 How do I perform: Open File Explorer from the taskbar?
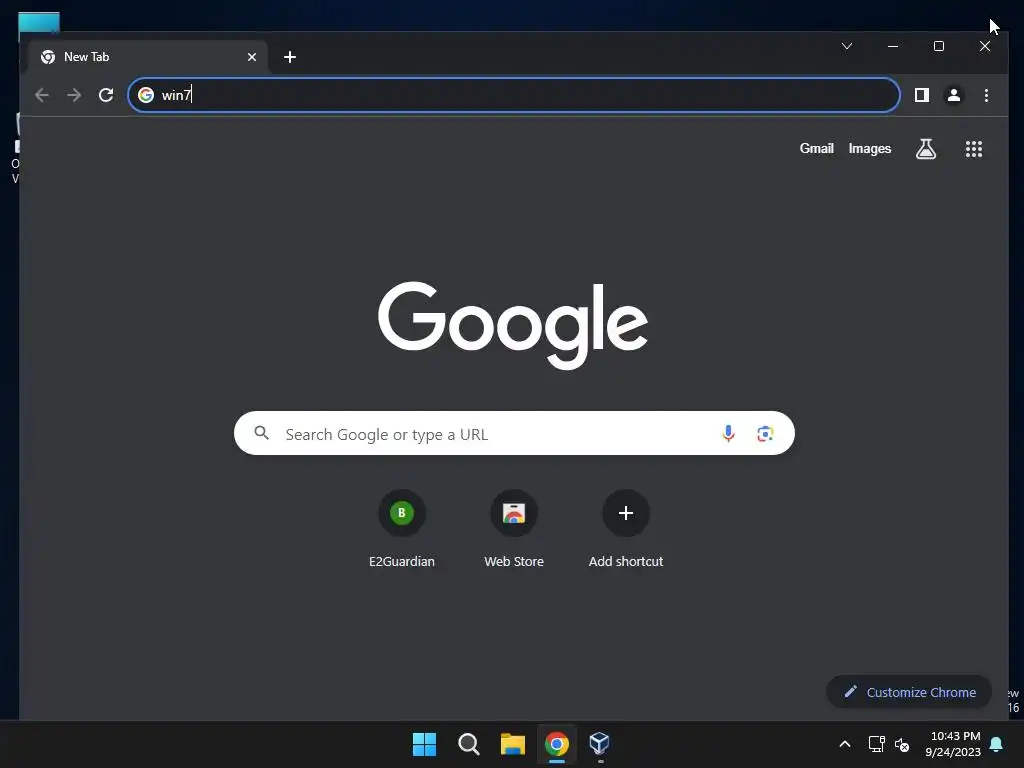coord(513,744)
